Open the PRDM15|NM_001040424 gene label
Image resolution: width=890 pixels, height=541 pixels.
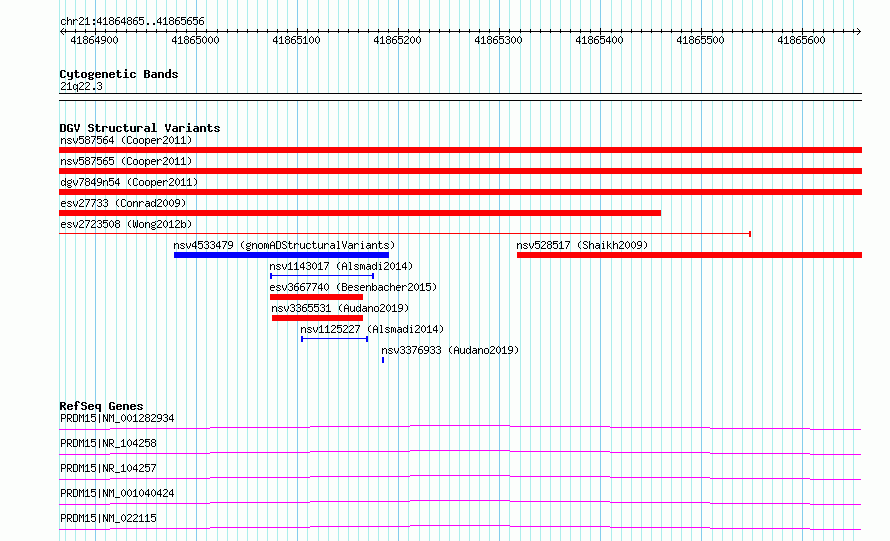[x=117, y=493]
